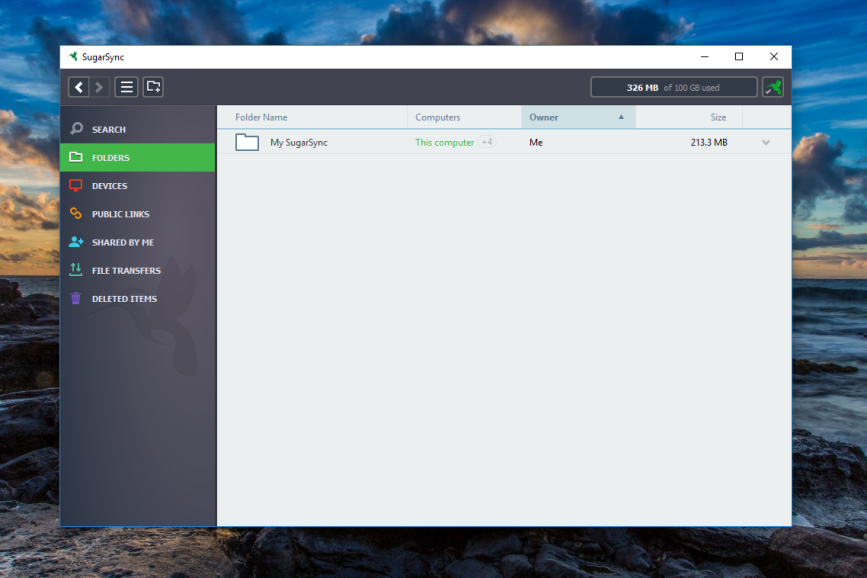Click the Me owner cell
The image size is (867, 578).
pyautogui.click(x=536, y=143)
